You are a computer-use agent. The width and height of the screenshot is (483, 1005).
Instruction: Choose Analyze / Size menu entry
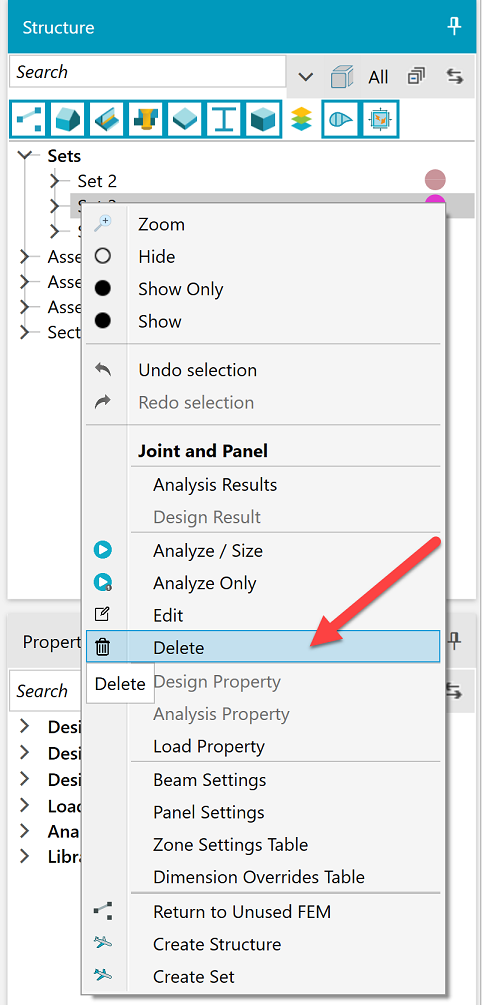point(208,551)
